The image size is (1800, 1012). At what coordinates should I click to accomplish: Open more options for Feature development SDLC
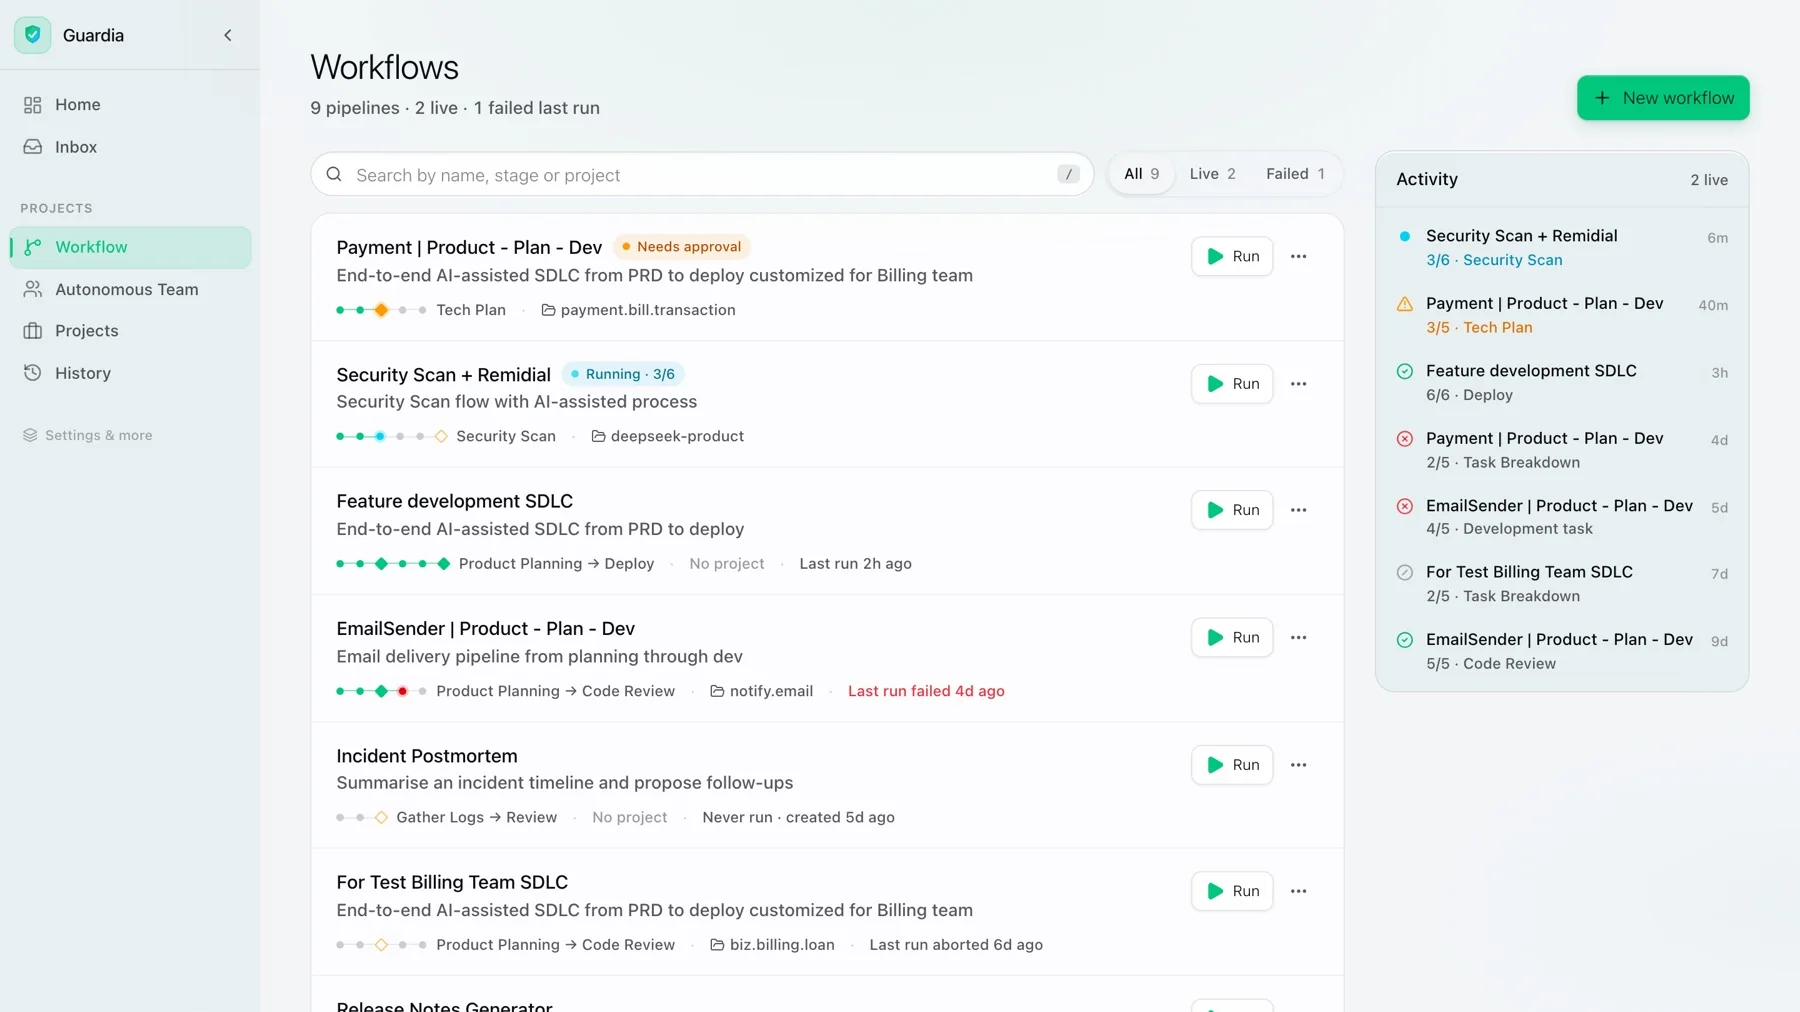1298,510
